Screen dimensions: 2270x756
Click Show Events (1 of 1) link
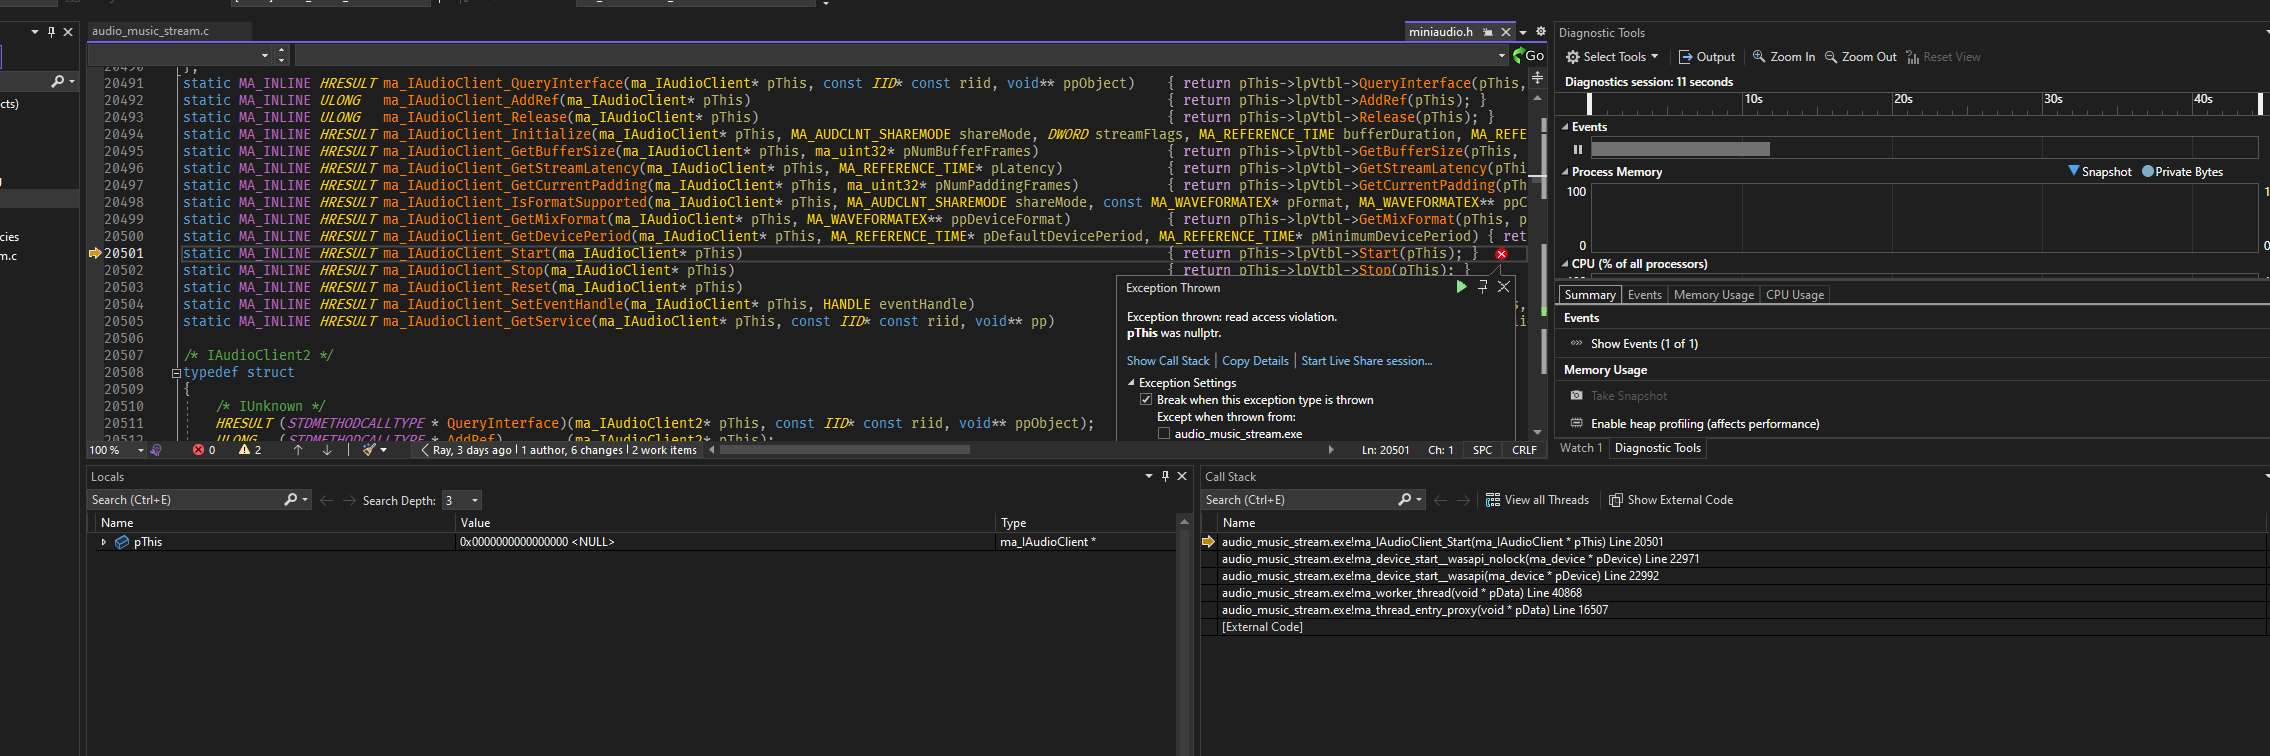click(x=1644, y=344)
